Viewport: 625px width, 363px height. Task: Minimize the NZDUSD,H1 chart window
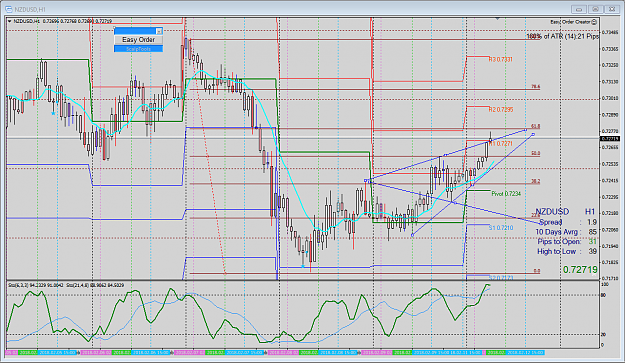(x=579, y=9)
